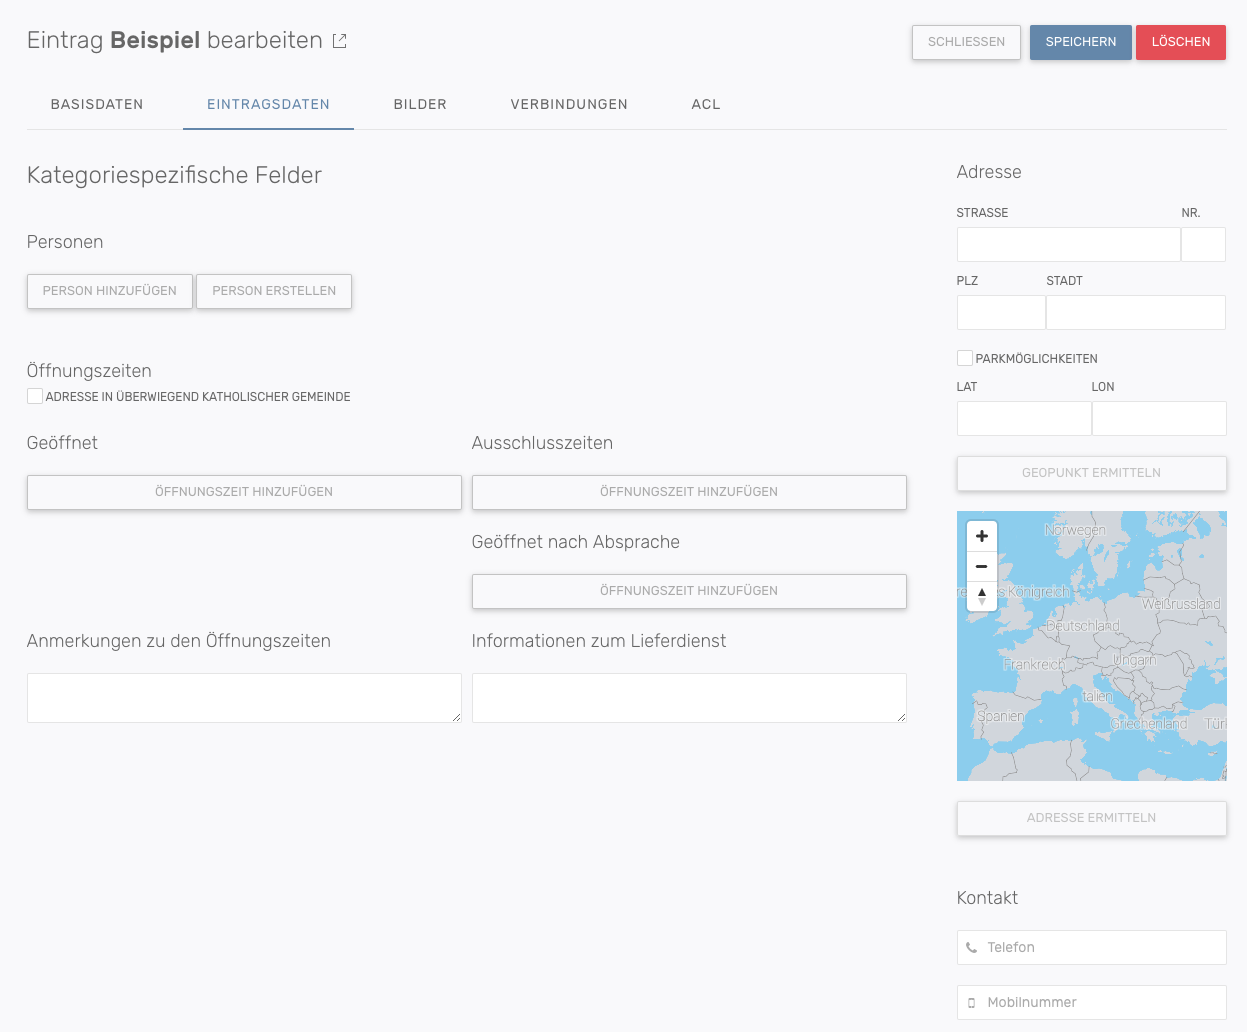Click into the Strasse text field
The width and height of the screenshot is (1247, 1032).
[x=1068, y=244]
